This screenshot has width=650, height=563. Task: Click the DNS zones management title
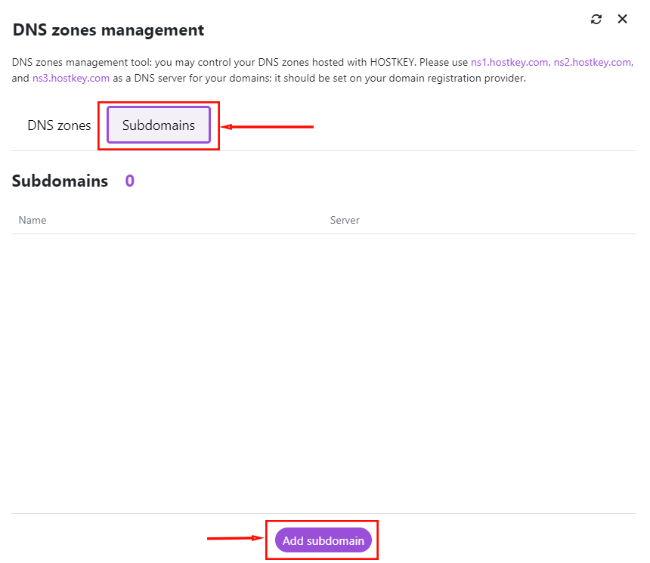pyautogui.click(x=108, y=30)
